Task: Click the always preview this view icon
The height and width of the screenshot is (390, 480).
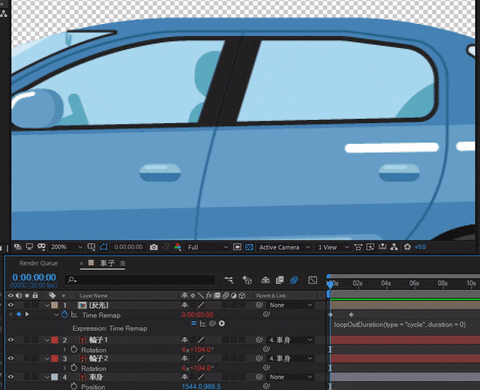Action: coord(18,247)
